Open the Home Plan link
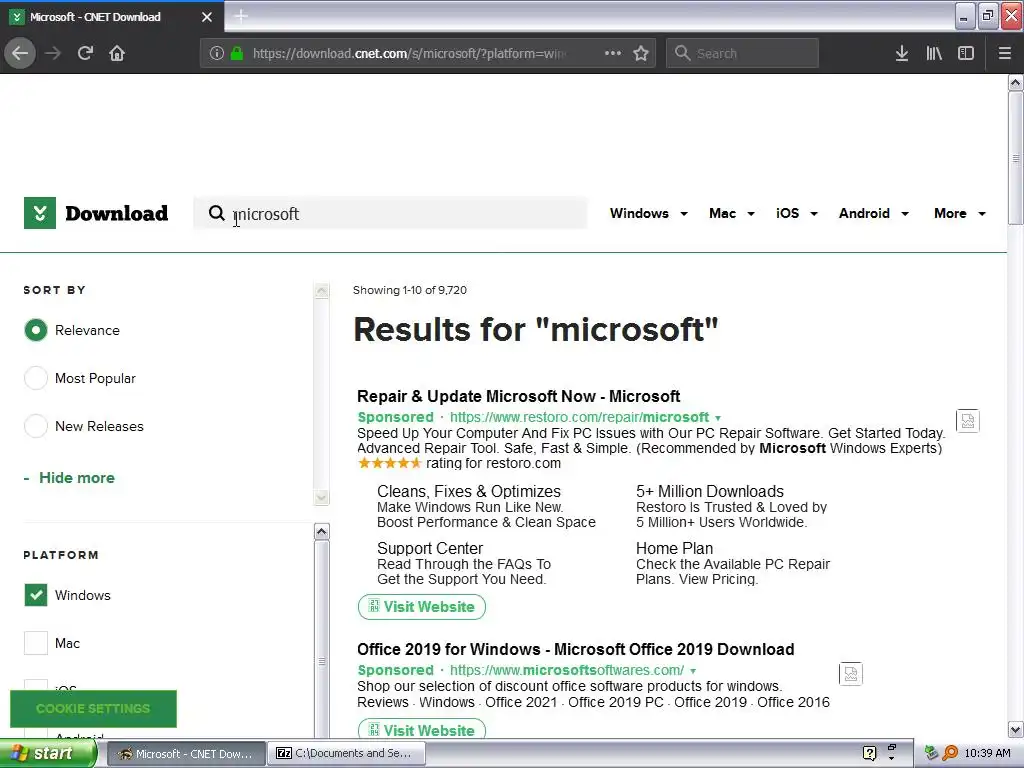Image resolution: width=1024 pixels, height=768 pixels. coord(675,549)
